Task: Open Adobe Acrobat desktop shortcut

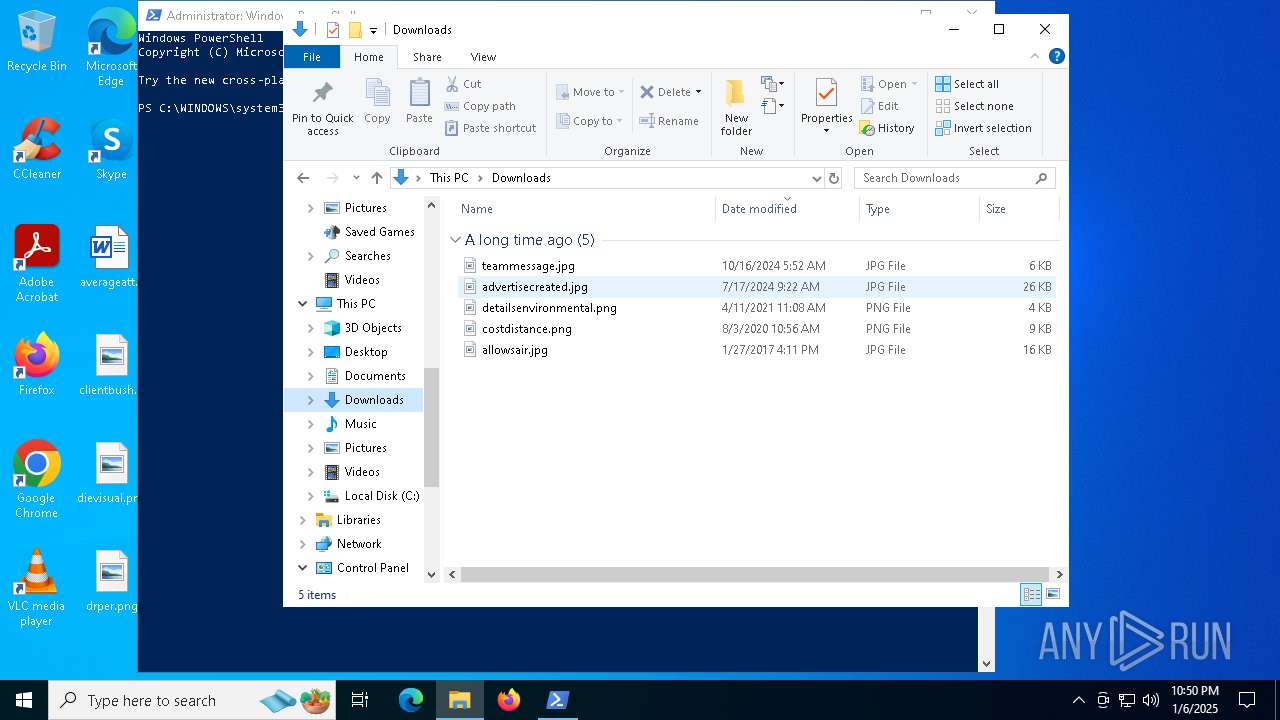Action: click(x=37, y=264)
